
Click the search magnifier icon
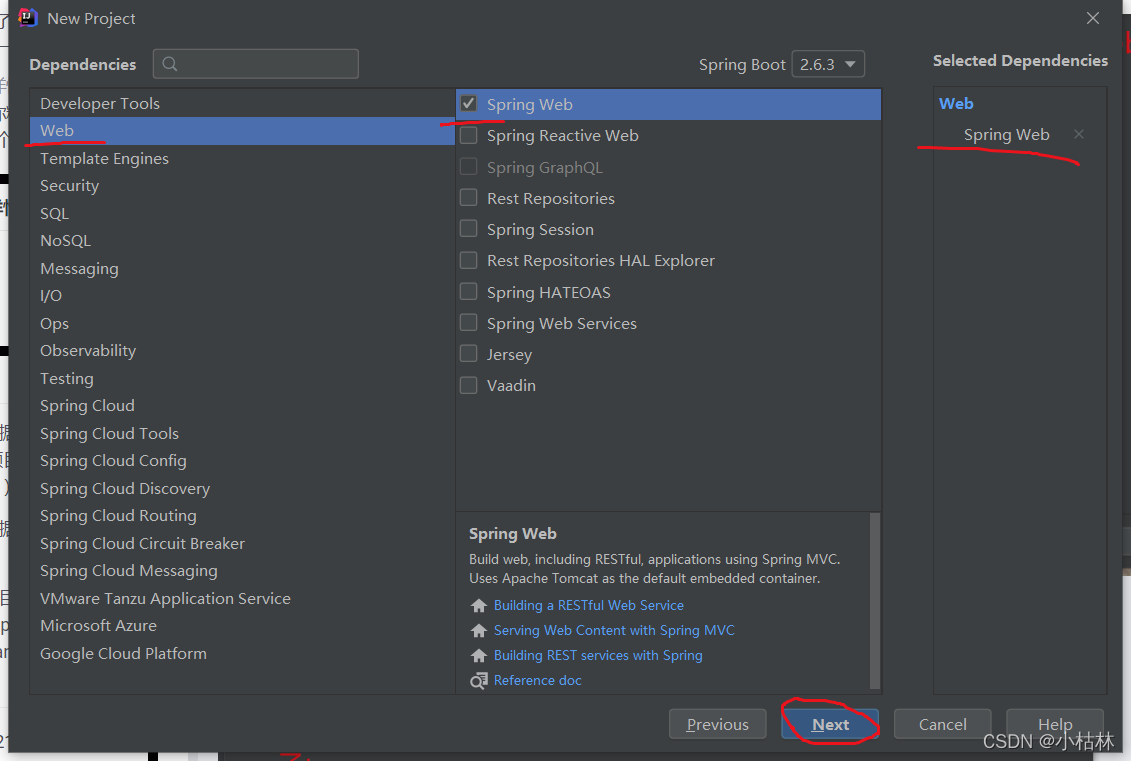point(170,64)
